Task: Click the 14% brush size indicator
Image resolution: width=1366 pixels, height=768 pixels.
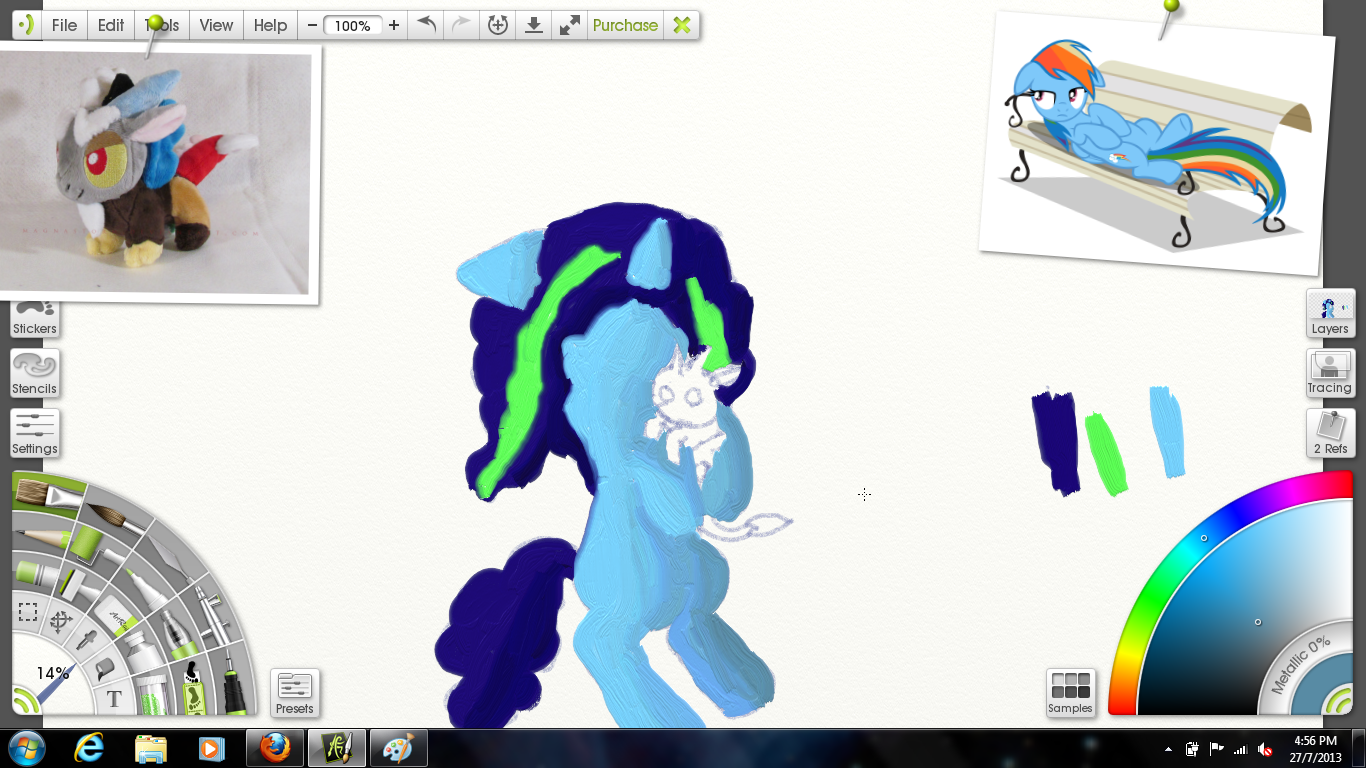Action: 52,673
